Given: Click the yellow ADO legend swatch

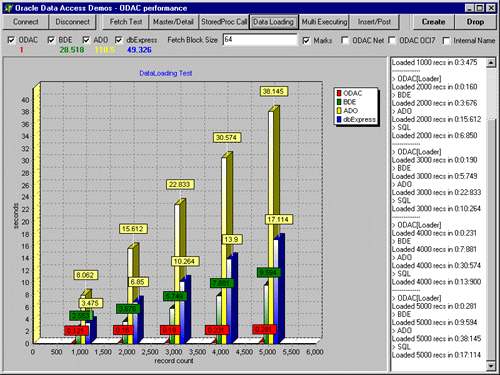Looking at the screenshot, I should tap(339, 111).
